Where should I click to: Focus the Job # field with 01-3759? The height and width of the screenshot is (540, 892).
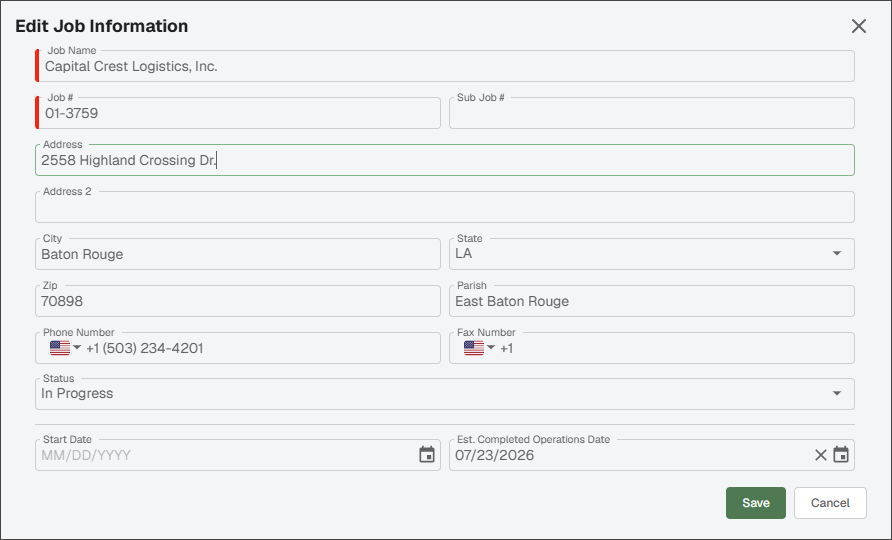(x=238, y=113)
